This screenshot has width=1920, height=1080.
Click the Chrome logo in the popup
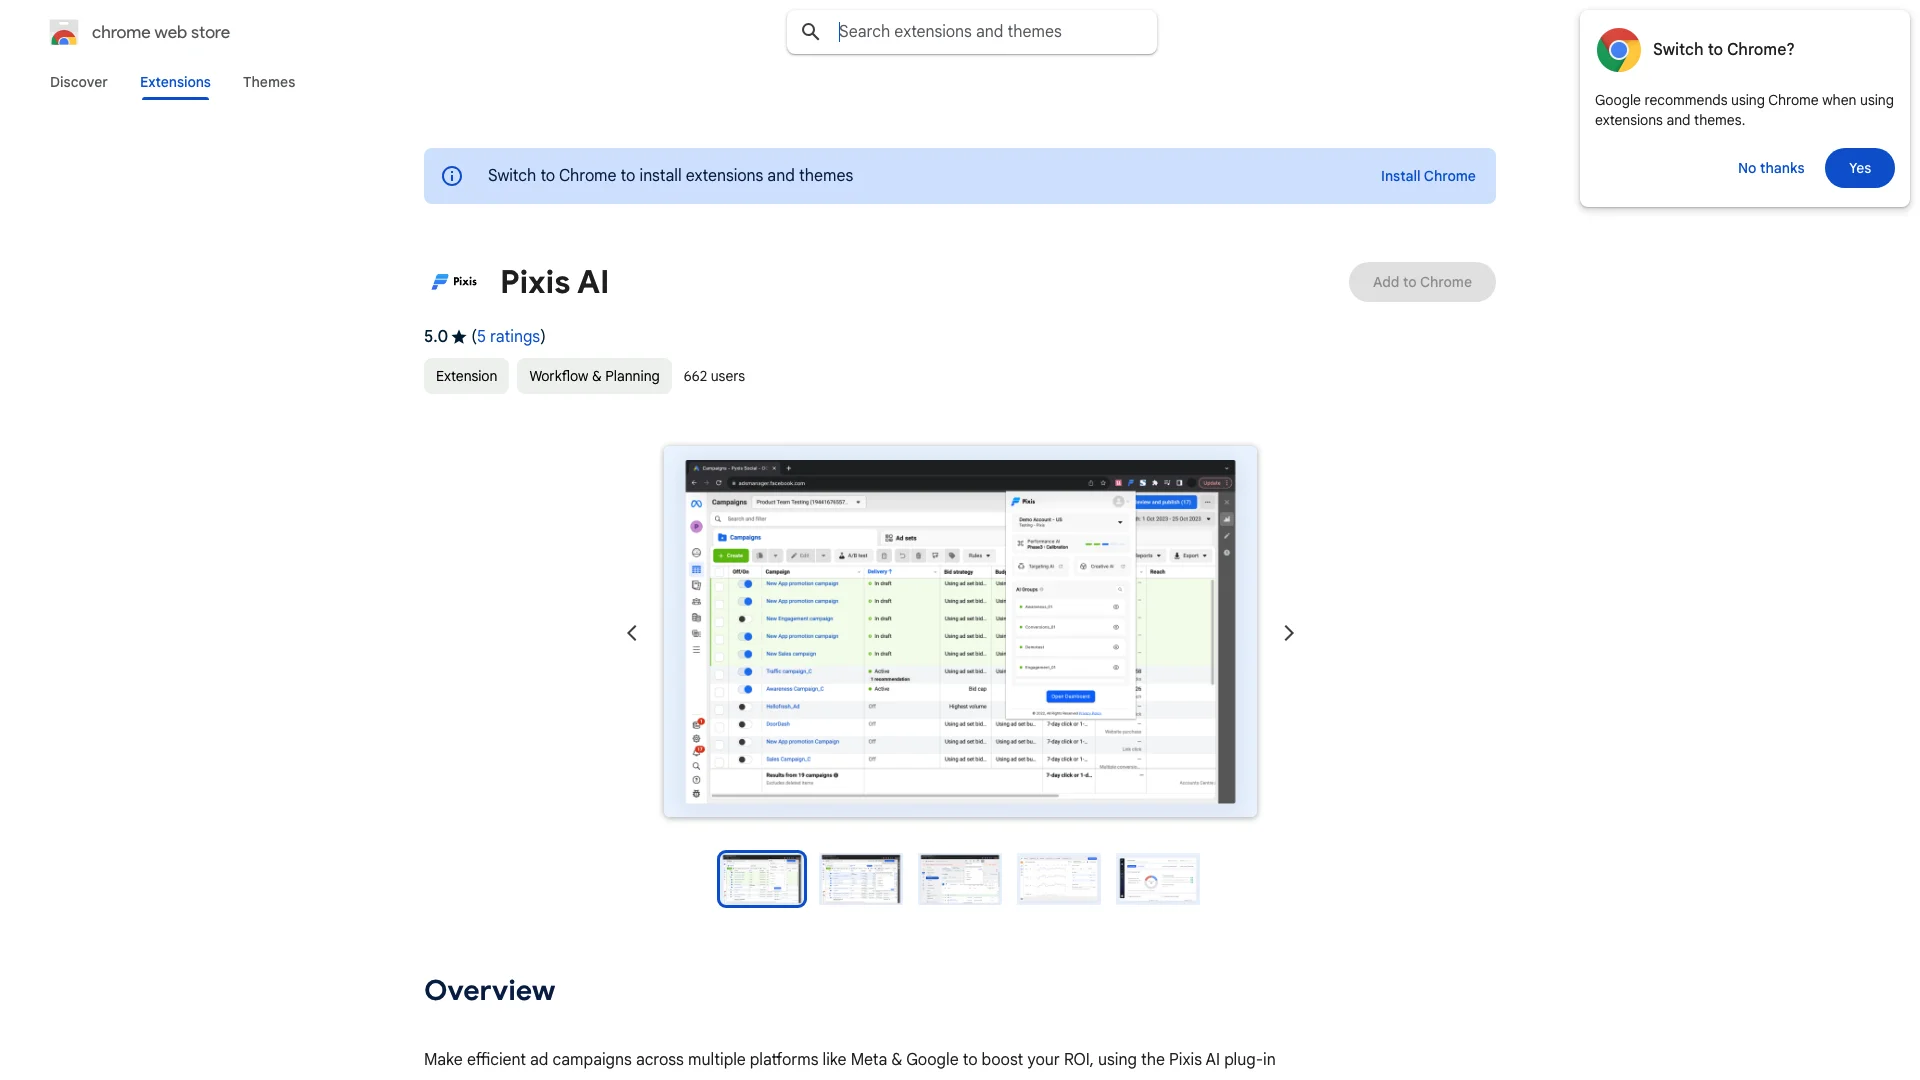pyautogui.click(x=1618, y=50)
